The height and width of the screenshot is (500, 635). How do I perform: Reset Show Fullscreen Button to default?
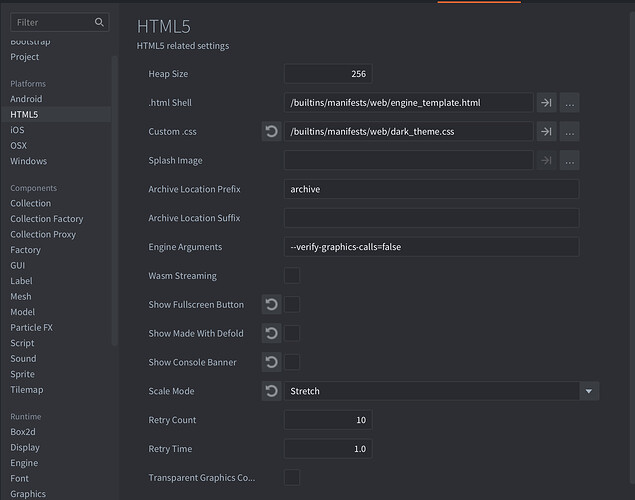pos(271,304)
